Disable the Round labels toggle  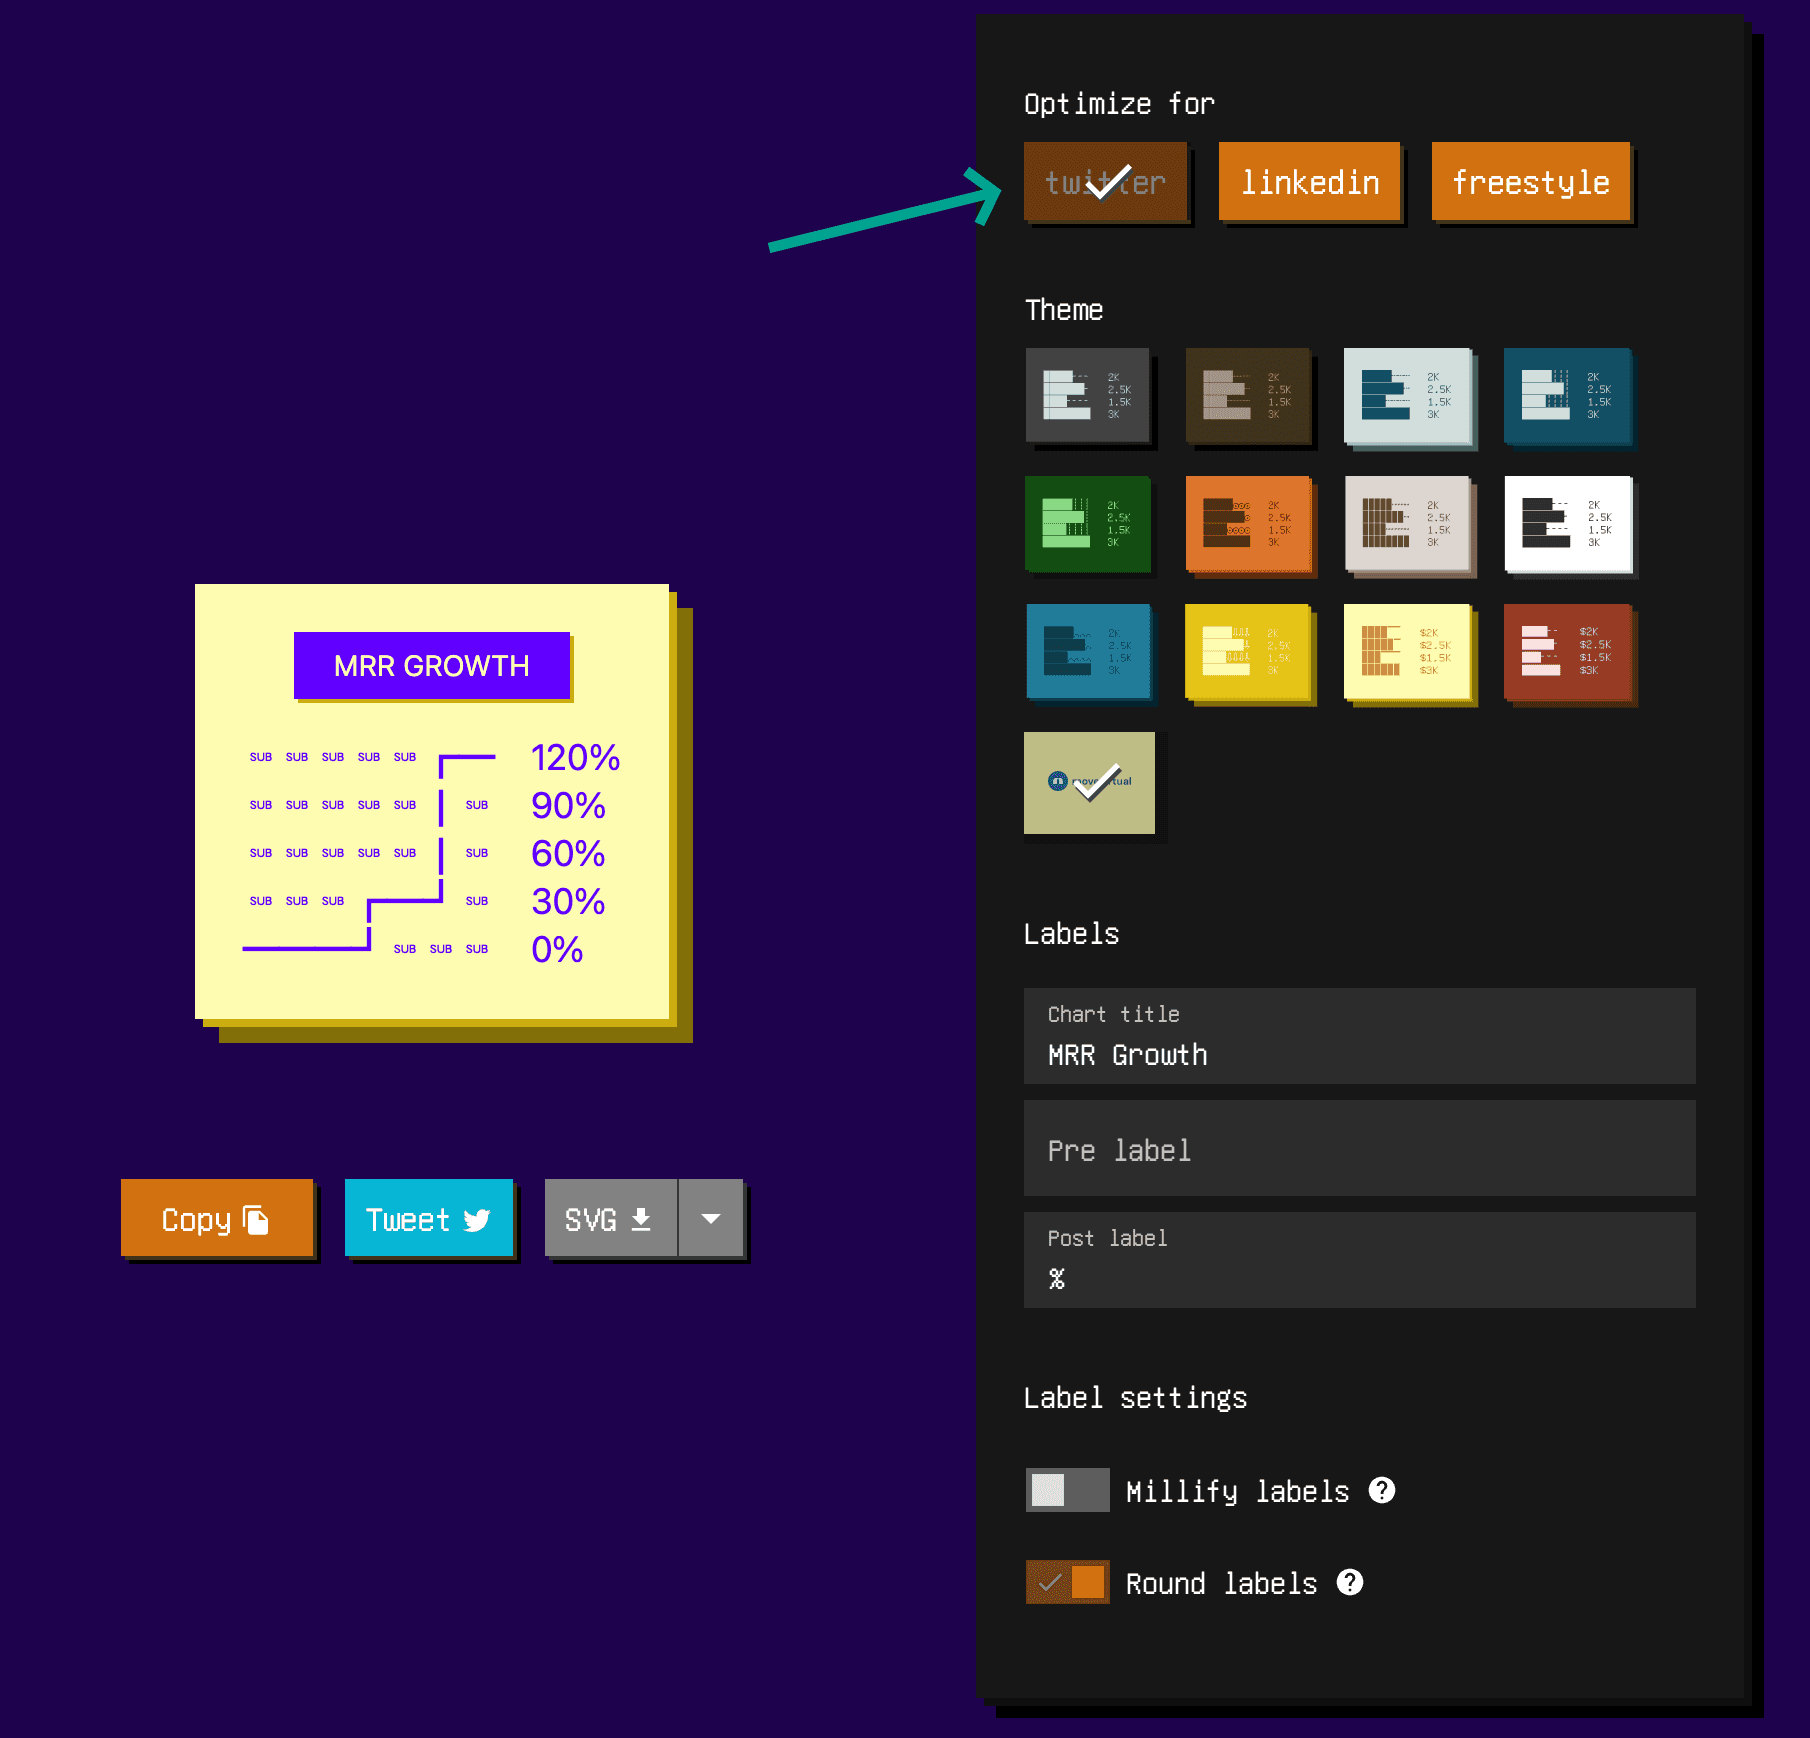pyautogui.click(x=1067, y=1582)
